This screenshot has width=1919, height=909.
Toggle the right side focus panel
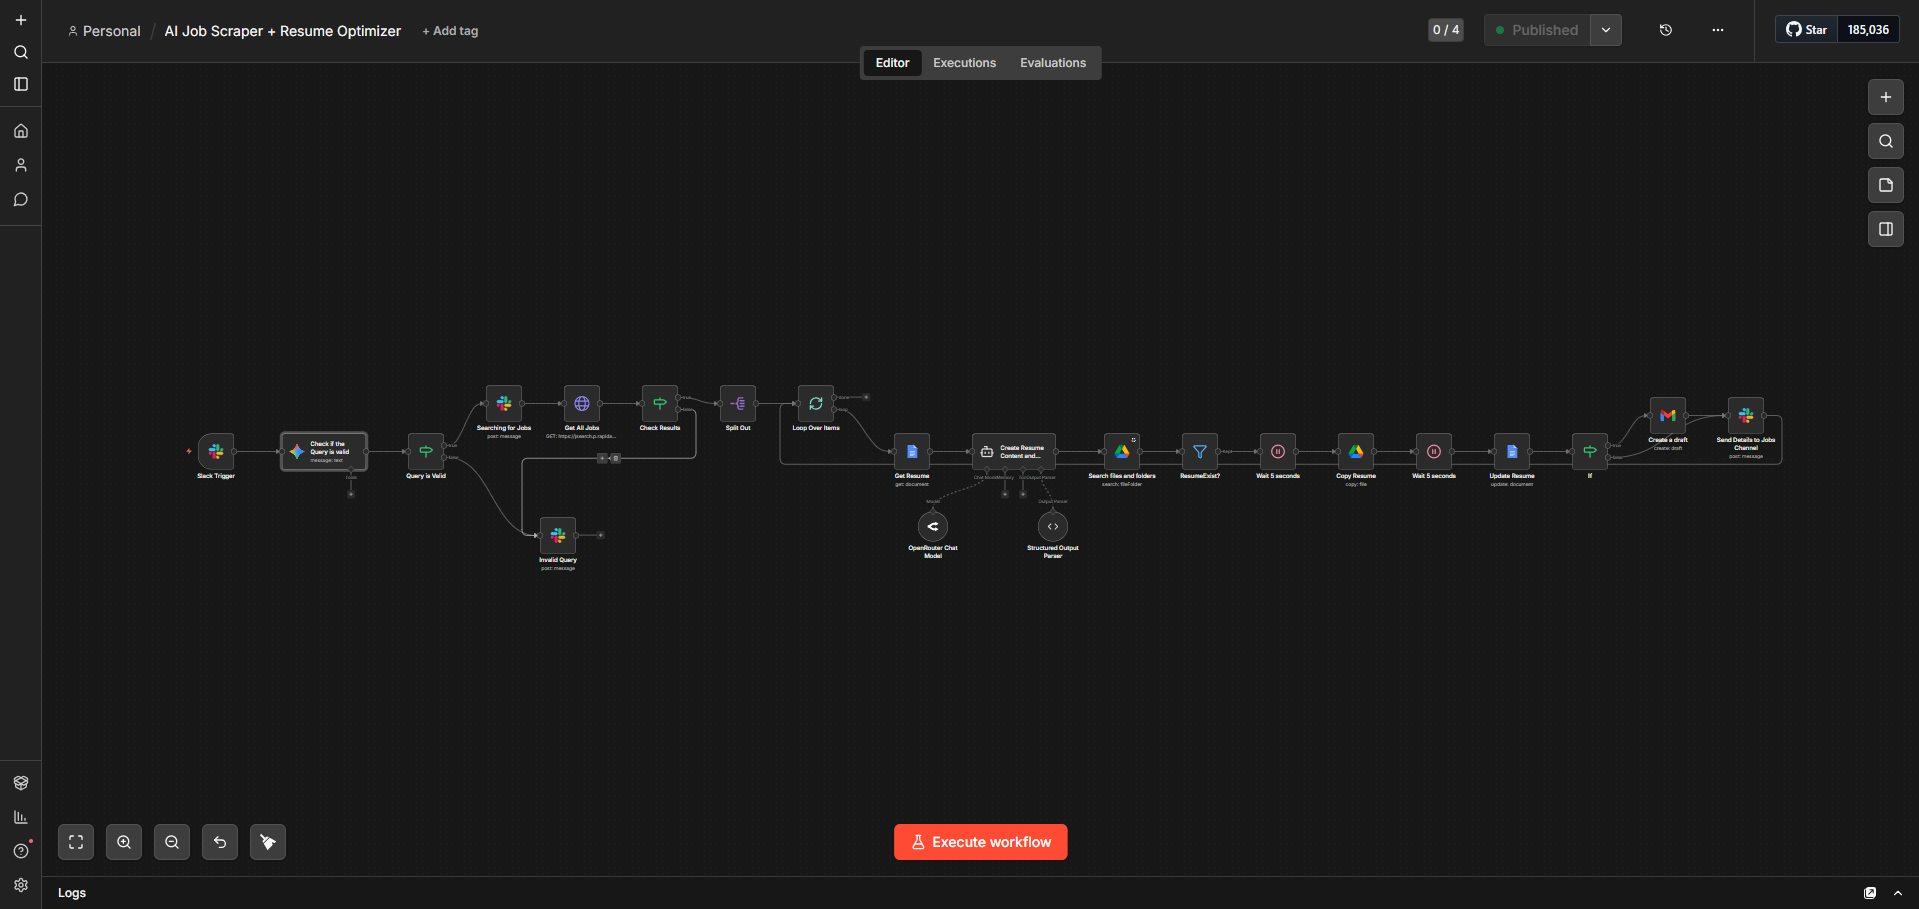tap(1885, 229)
